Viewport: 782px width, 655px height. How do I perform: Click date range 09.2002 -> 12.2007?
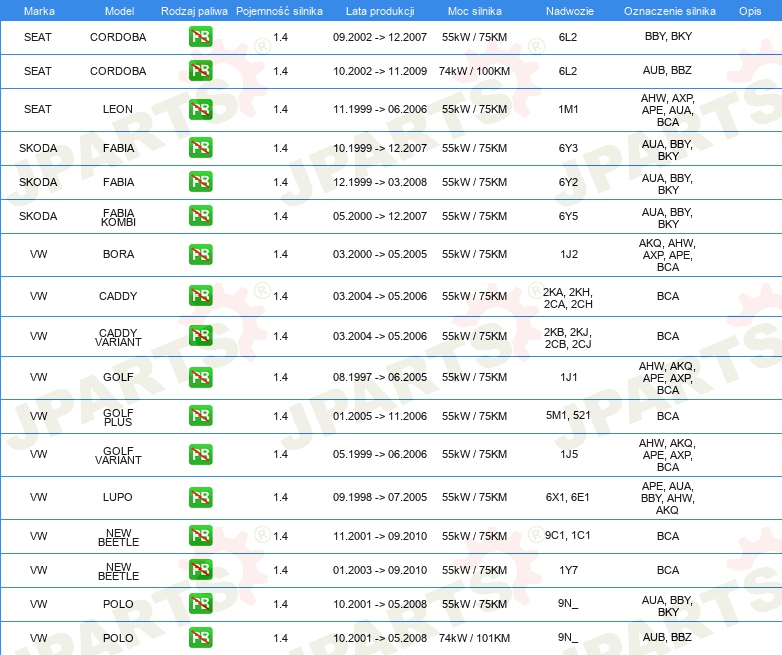point(380,37)
